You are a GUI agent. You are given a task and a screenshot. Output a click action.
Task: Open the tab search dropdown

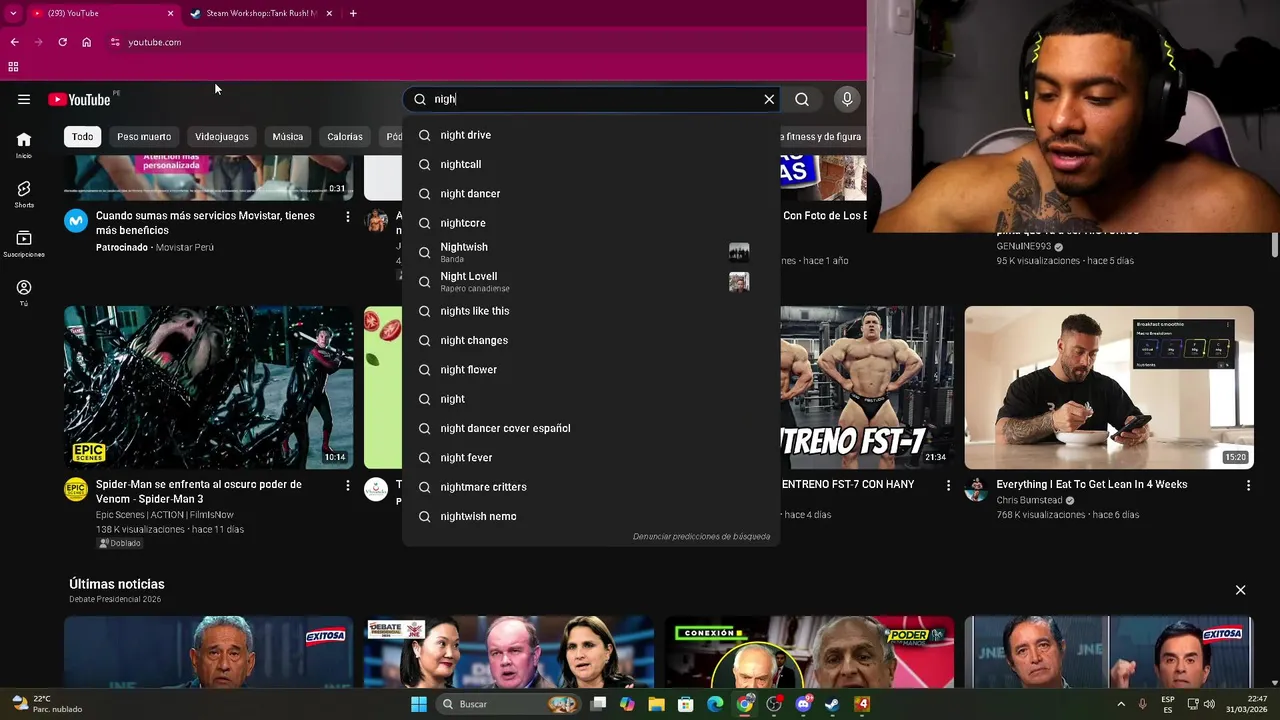coord(13,13)
